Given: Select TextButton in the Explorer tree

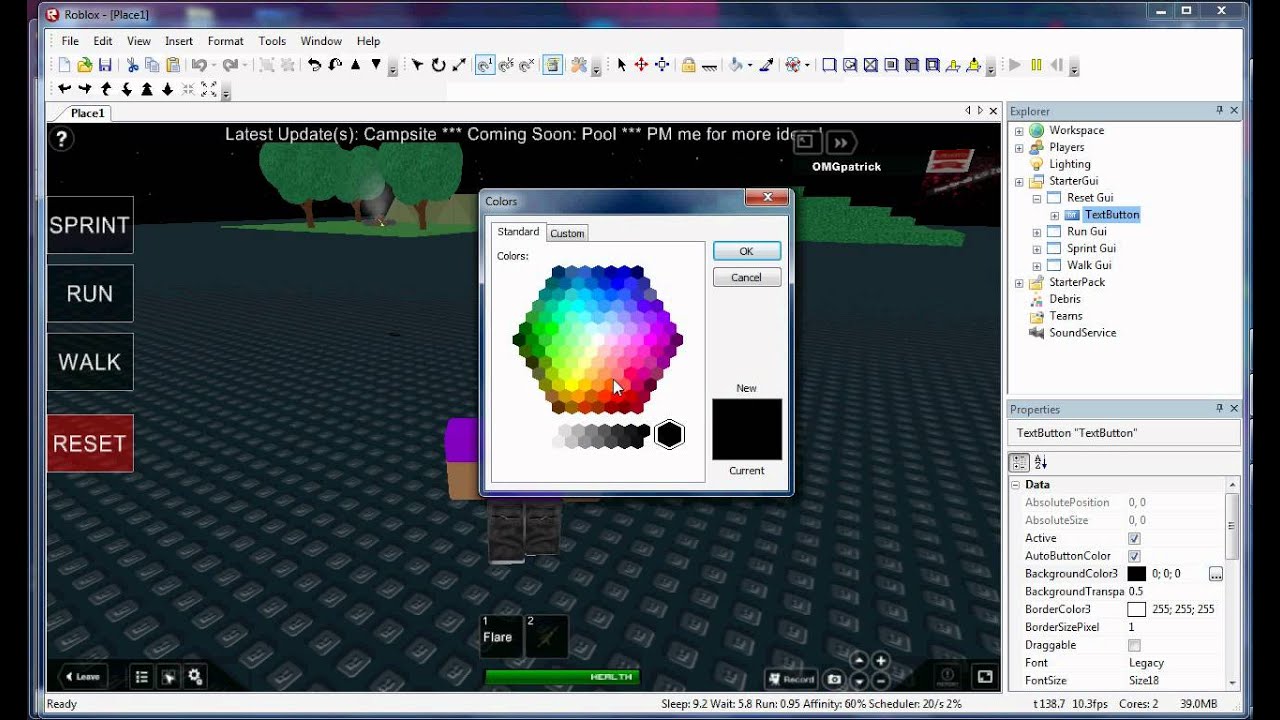Looking at the screenshot, I should [x=1111, y=215].
